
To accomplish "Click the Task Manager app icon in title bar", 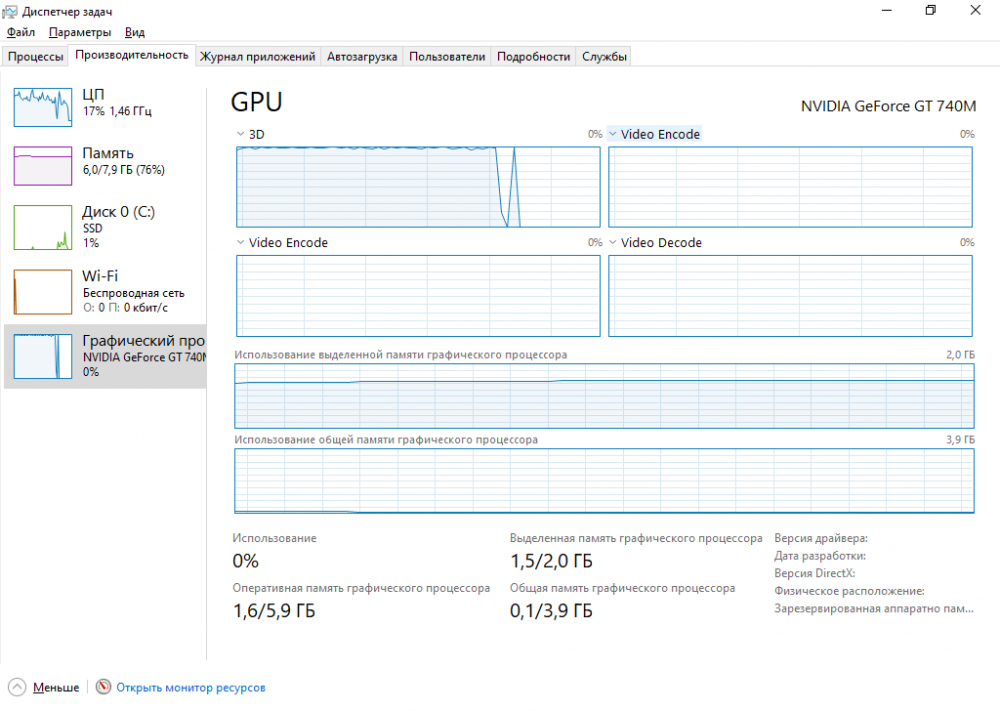I will click(12, 11).
